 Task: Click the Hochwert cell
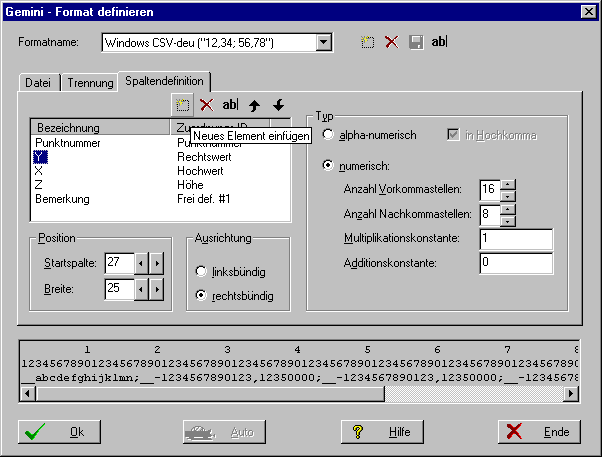click(x=200, y=171)
